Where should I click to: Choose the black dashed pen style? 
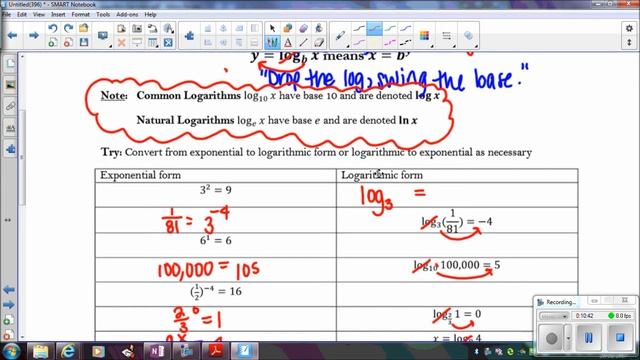(405, 42)
